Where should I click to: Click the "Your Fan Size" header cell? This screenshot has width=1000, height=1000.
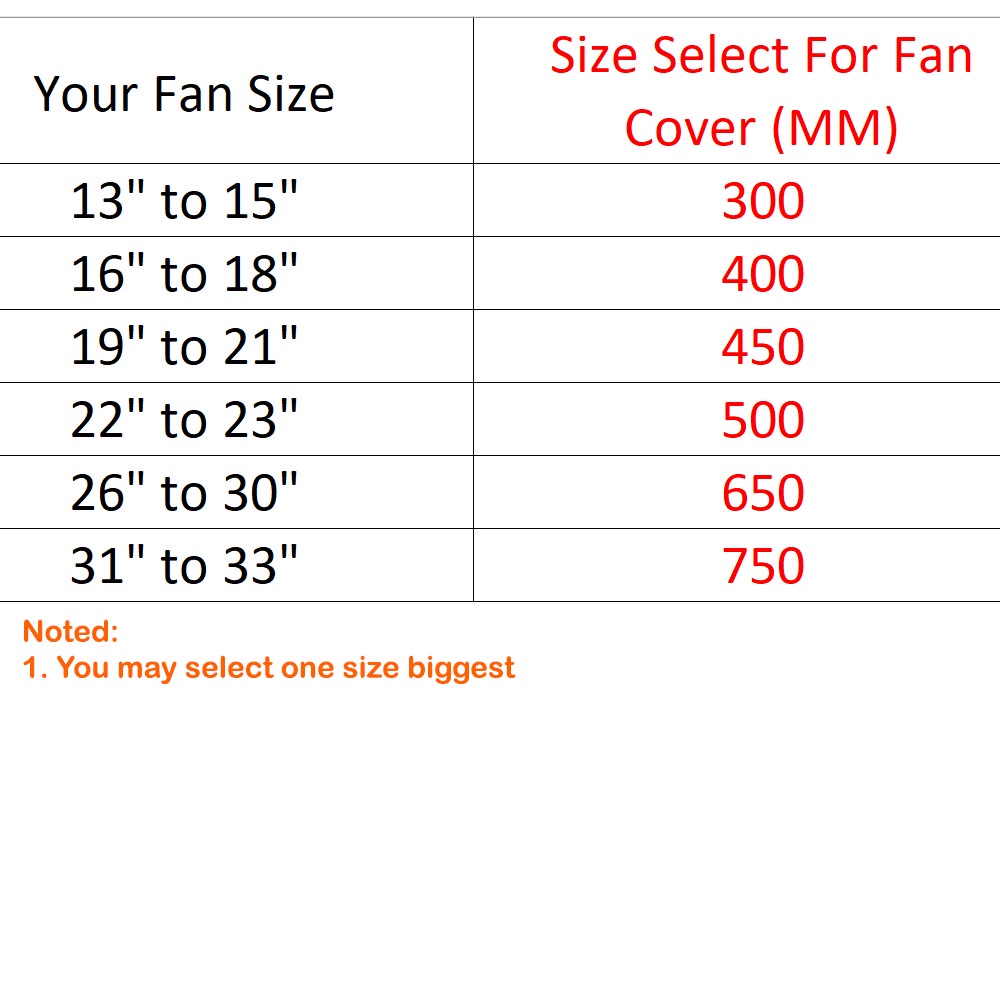pos(184,94)
